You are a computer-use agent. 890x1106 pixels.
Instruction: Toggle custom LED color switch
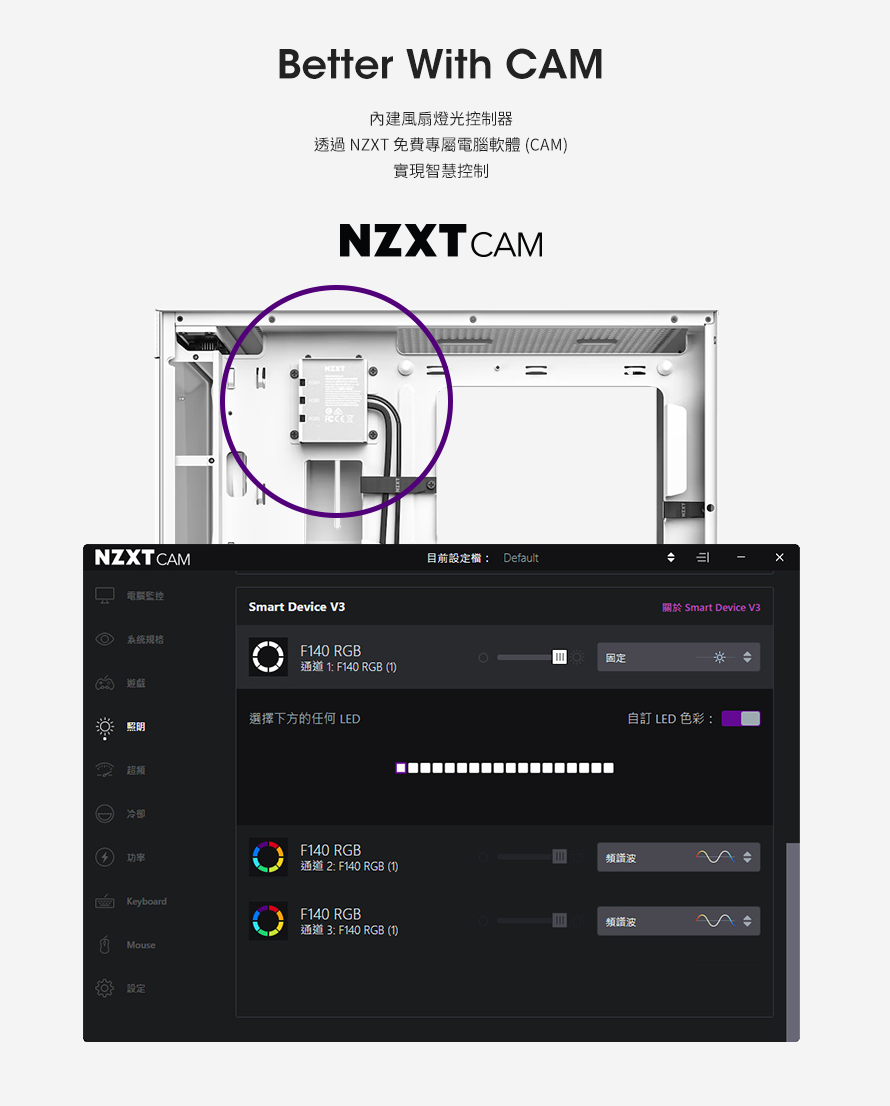[x=740, y=718]
